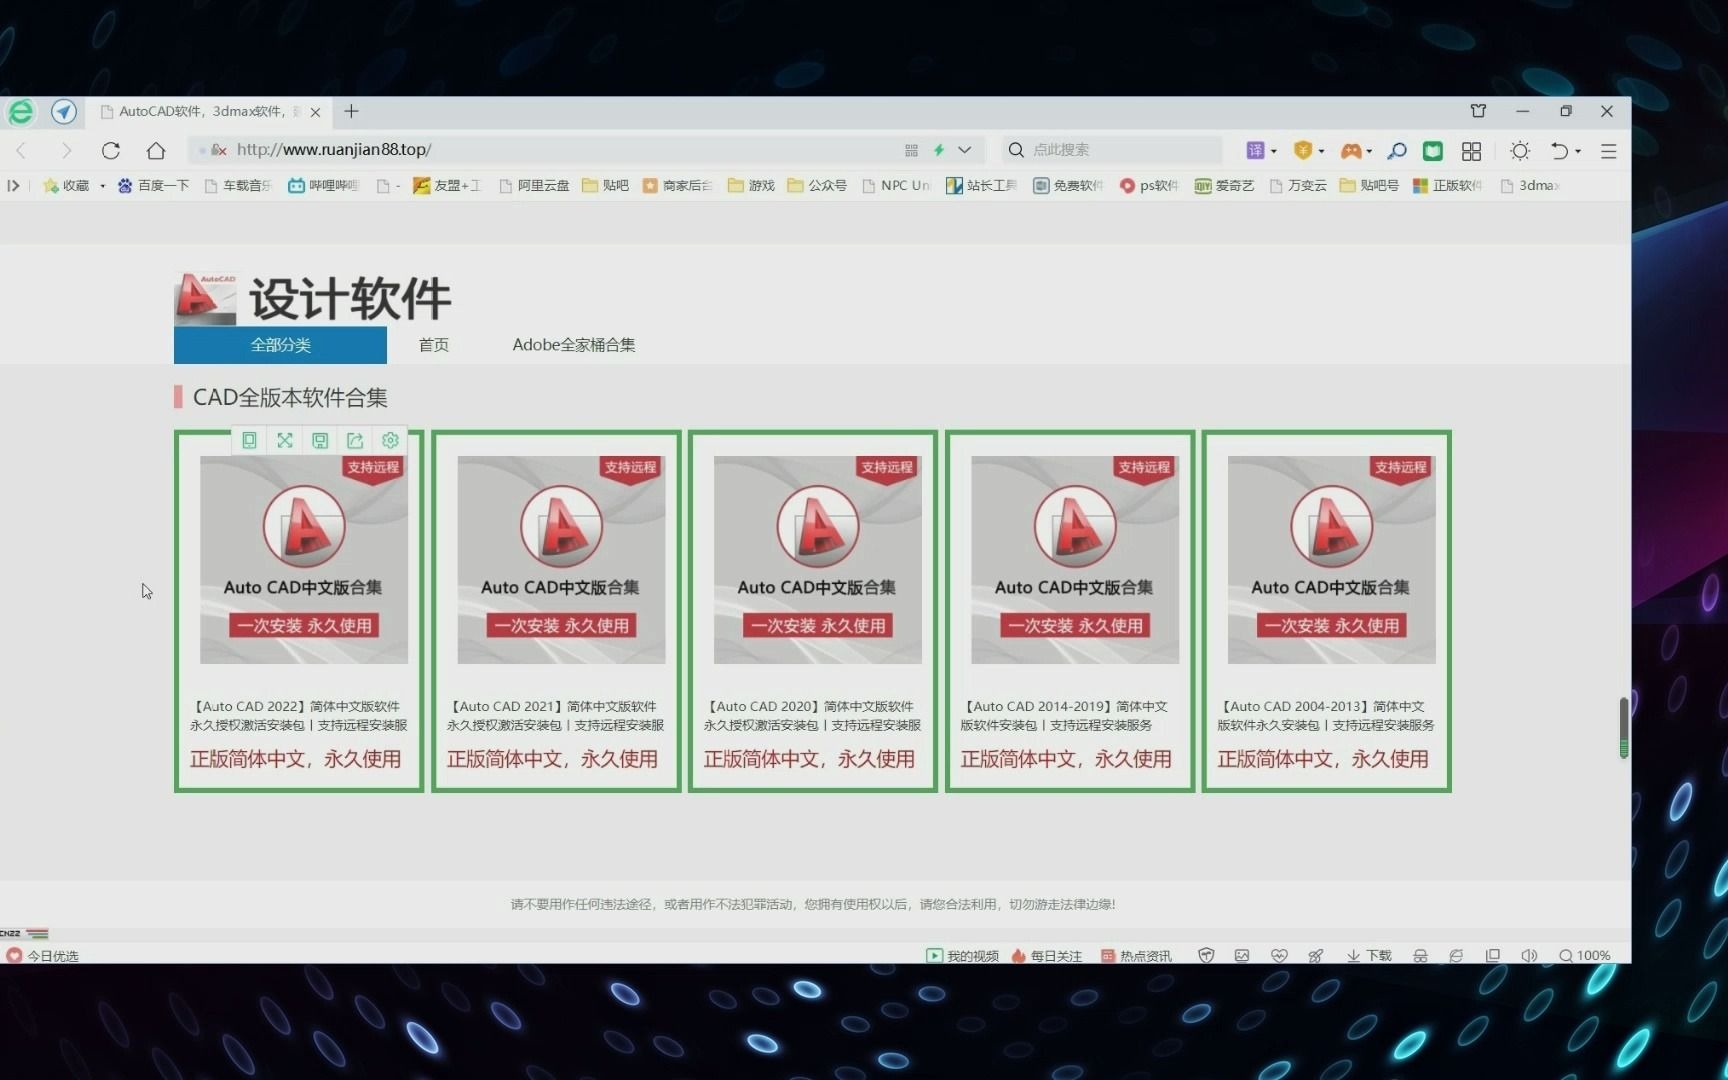
Task: Open the undo history dropdown arrow
Action: click(x=1578, y=150)
